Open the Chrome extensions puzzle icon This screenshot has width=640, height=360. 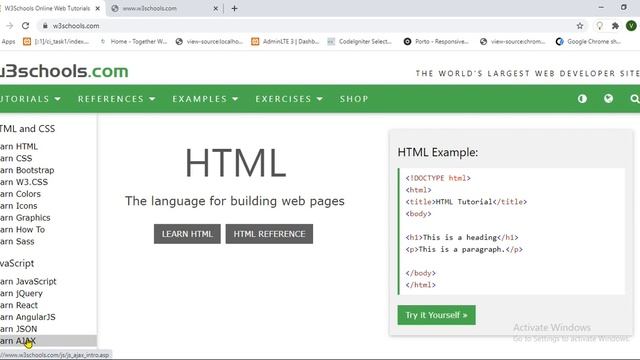coord(615,26)
